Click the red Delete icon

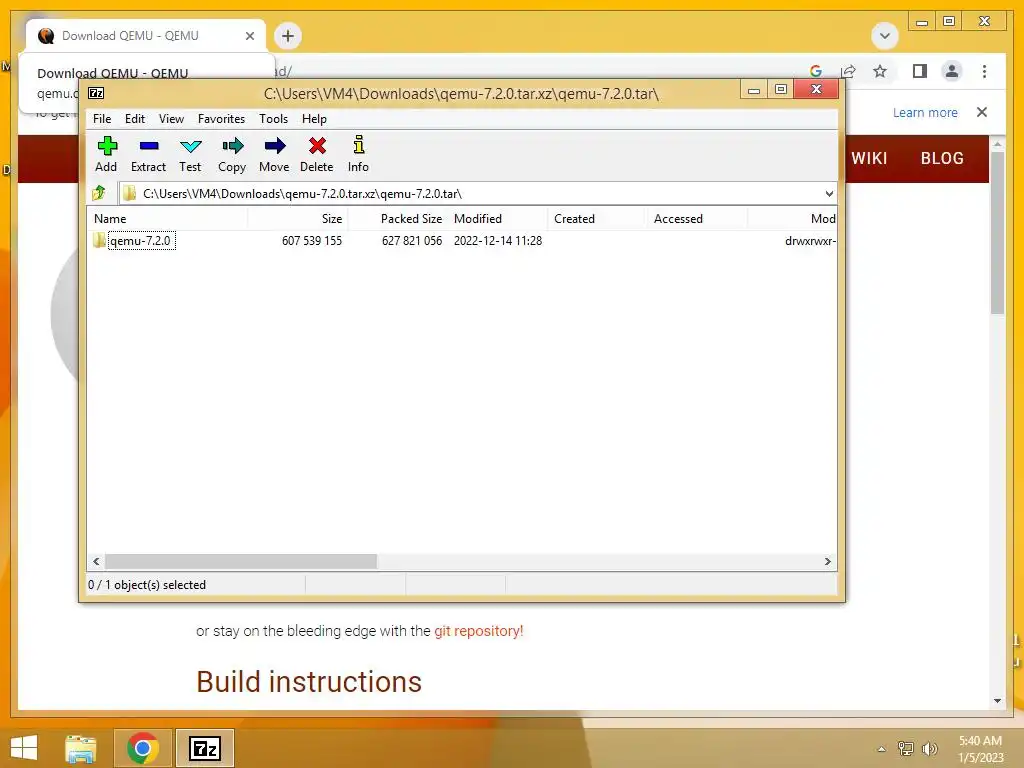317,146
